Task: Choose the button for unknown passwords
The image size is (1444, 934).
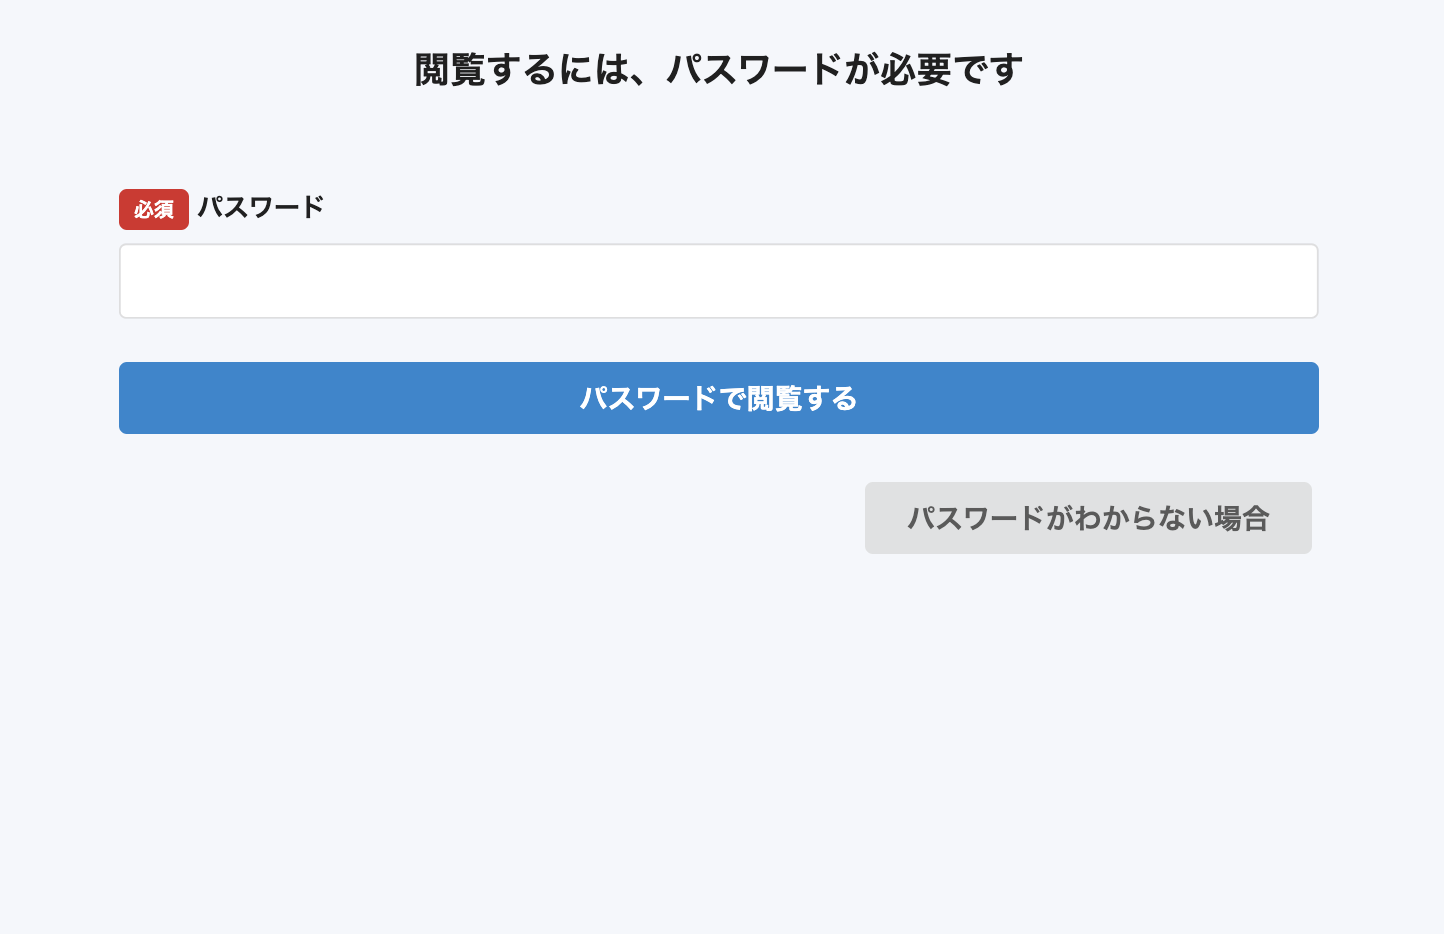Action: pyautogui.click(x=1088, y=518)
